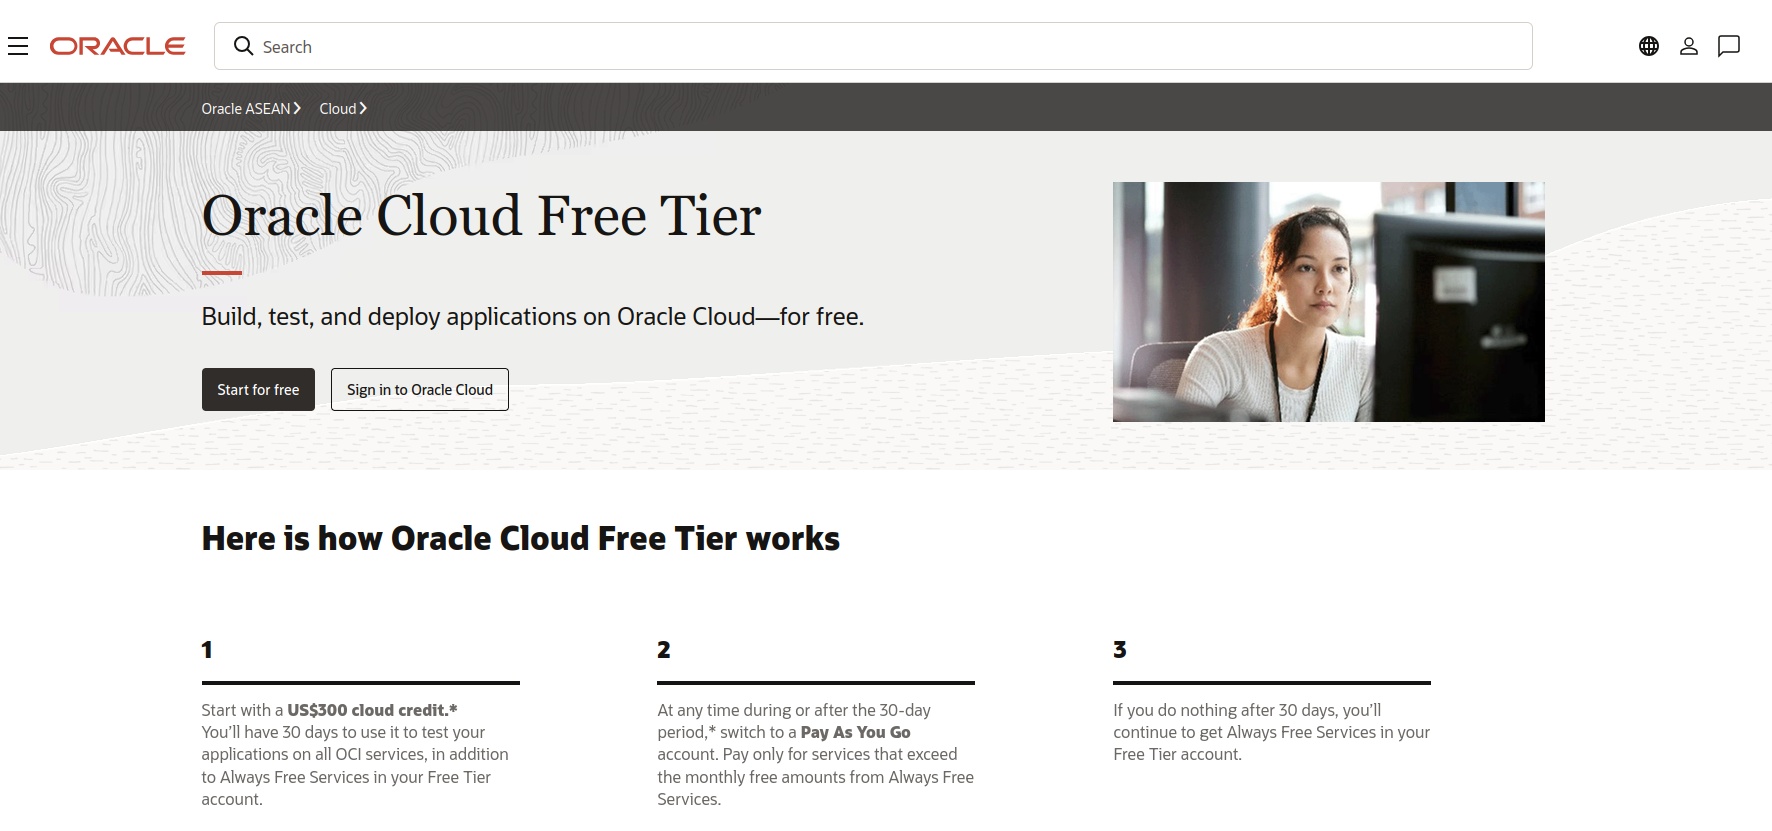Click the Oracle logo
This screenshot has width=1772, height=831.
tap(117, 46)
